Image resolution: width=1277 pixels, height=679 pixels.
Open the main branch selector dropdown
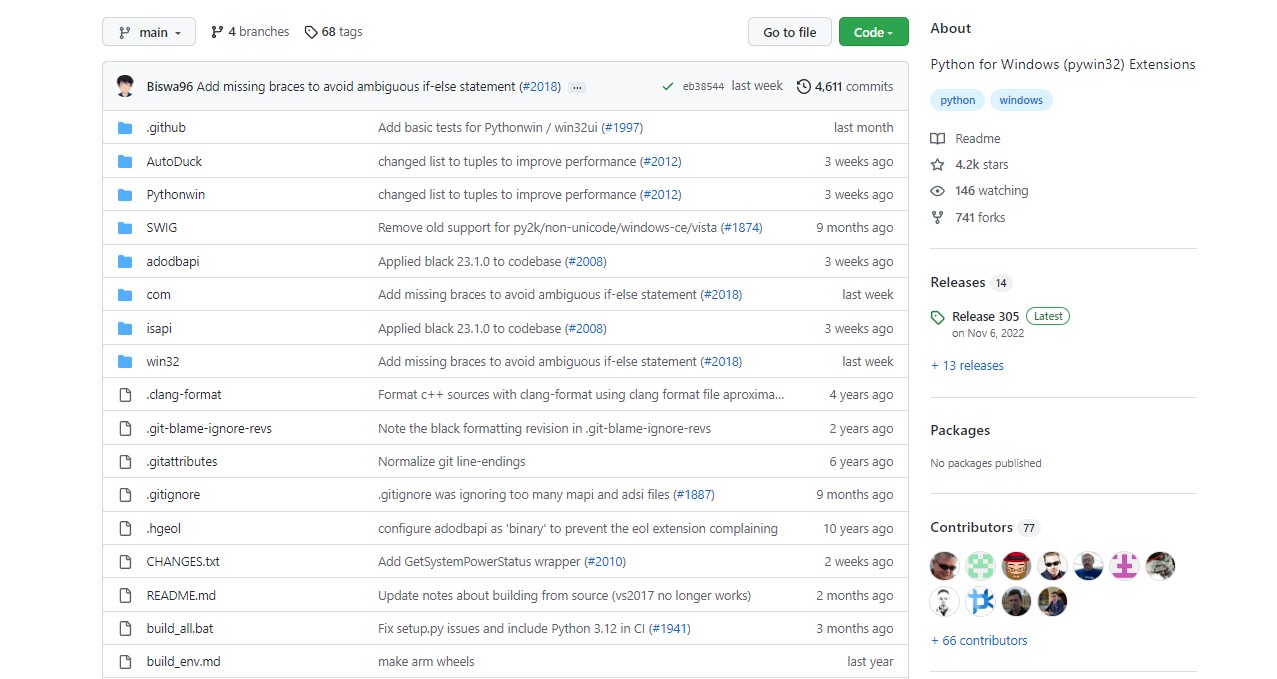(149, 32)
